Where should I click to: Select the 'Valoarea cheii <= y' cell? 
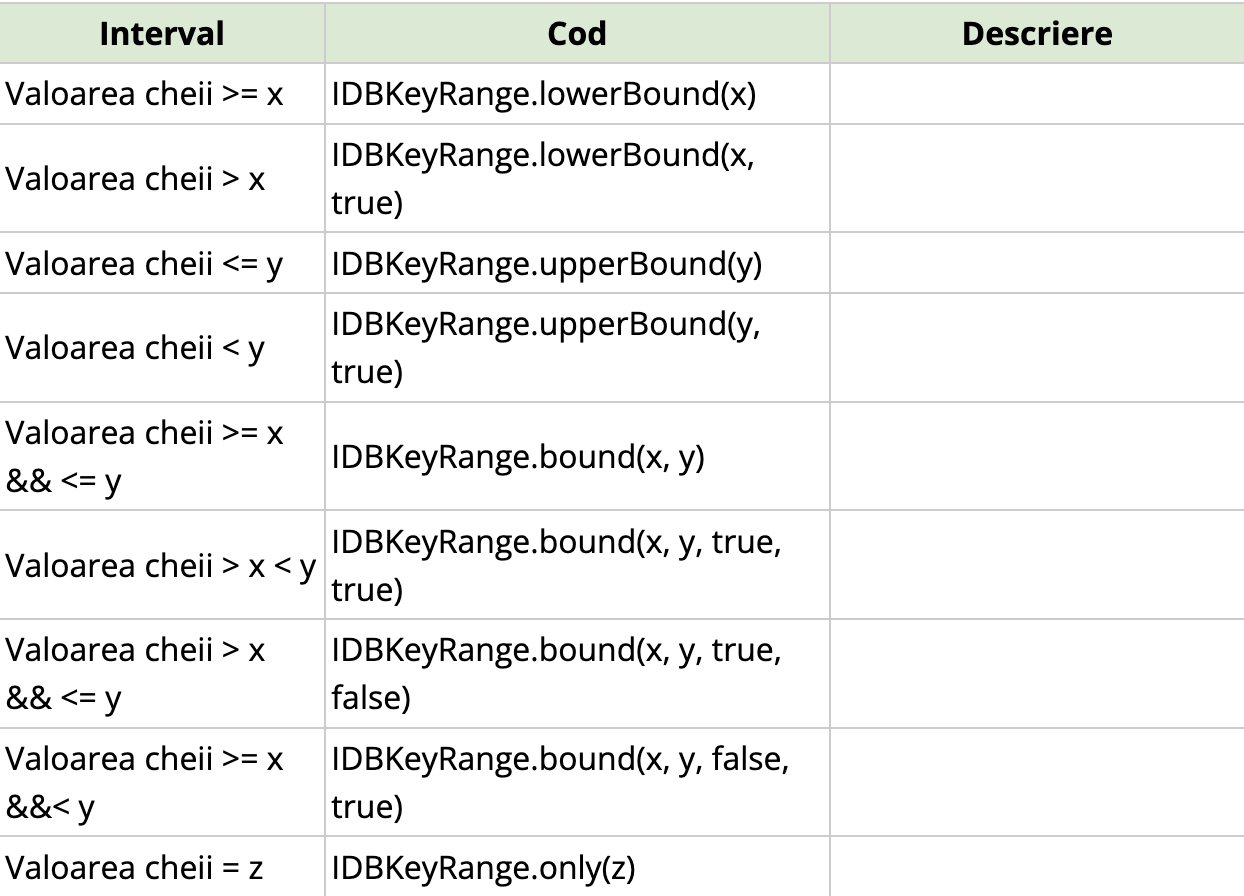pos(145,264)
